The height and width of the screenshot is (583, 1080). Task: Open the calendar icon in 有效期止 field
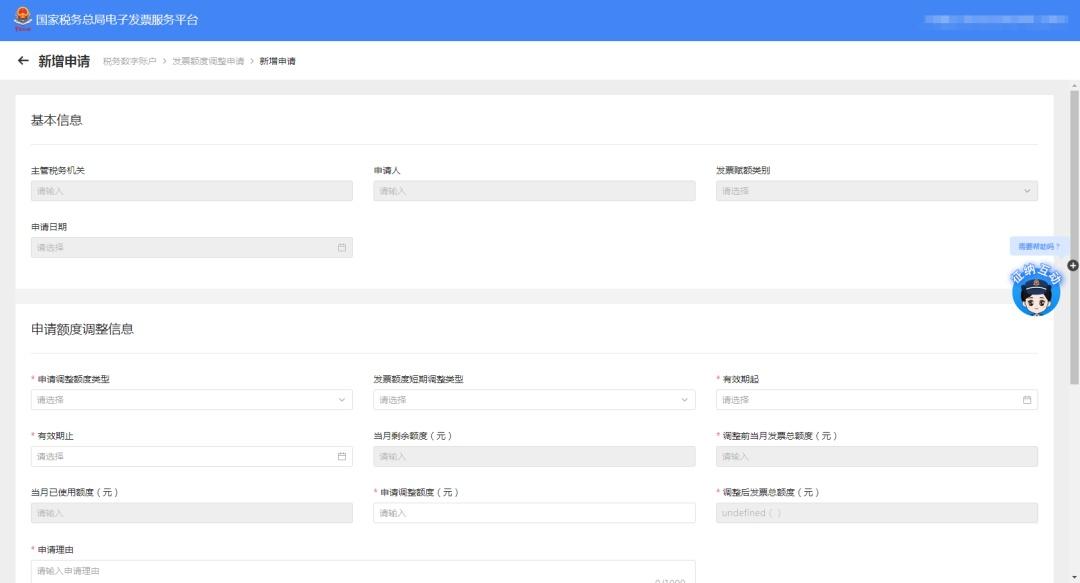coord(342,456)
